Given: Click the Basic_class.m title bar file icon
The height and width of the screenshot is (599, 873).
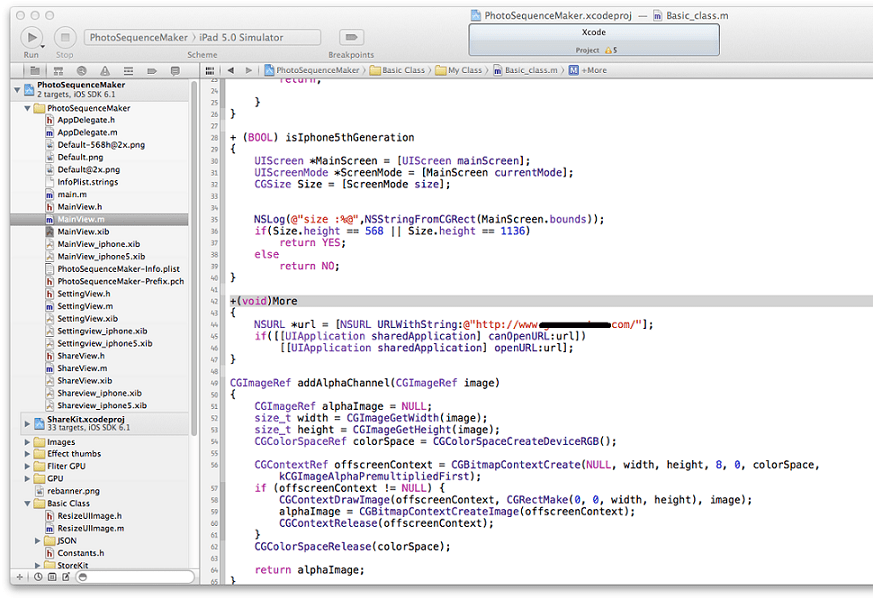Looking at the screenshot, I should coord(658,16).
